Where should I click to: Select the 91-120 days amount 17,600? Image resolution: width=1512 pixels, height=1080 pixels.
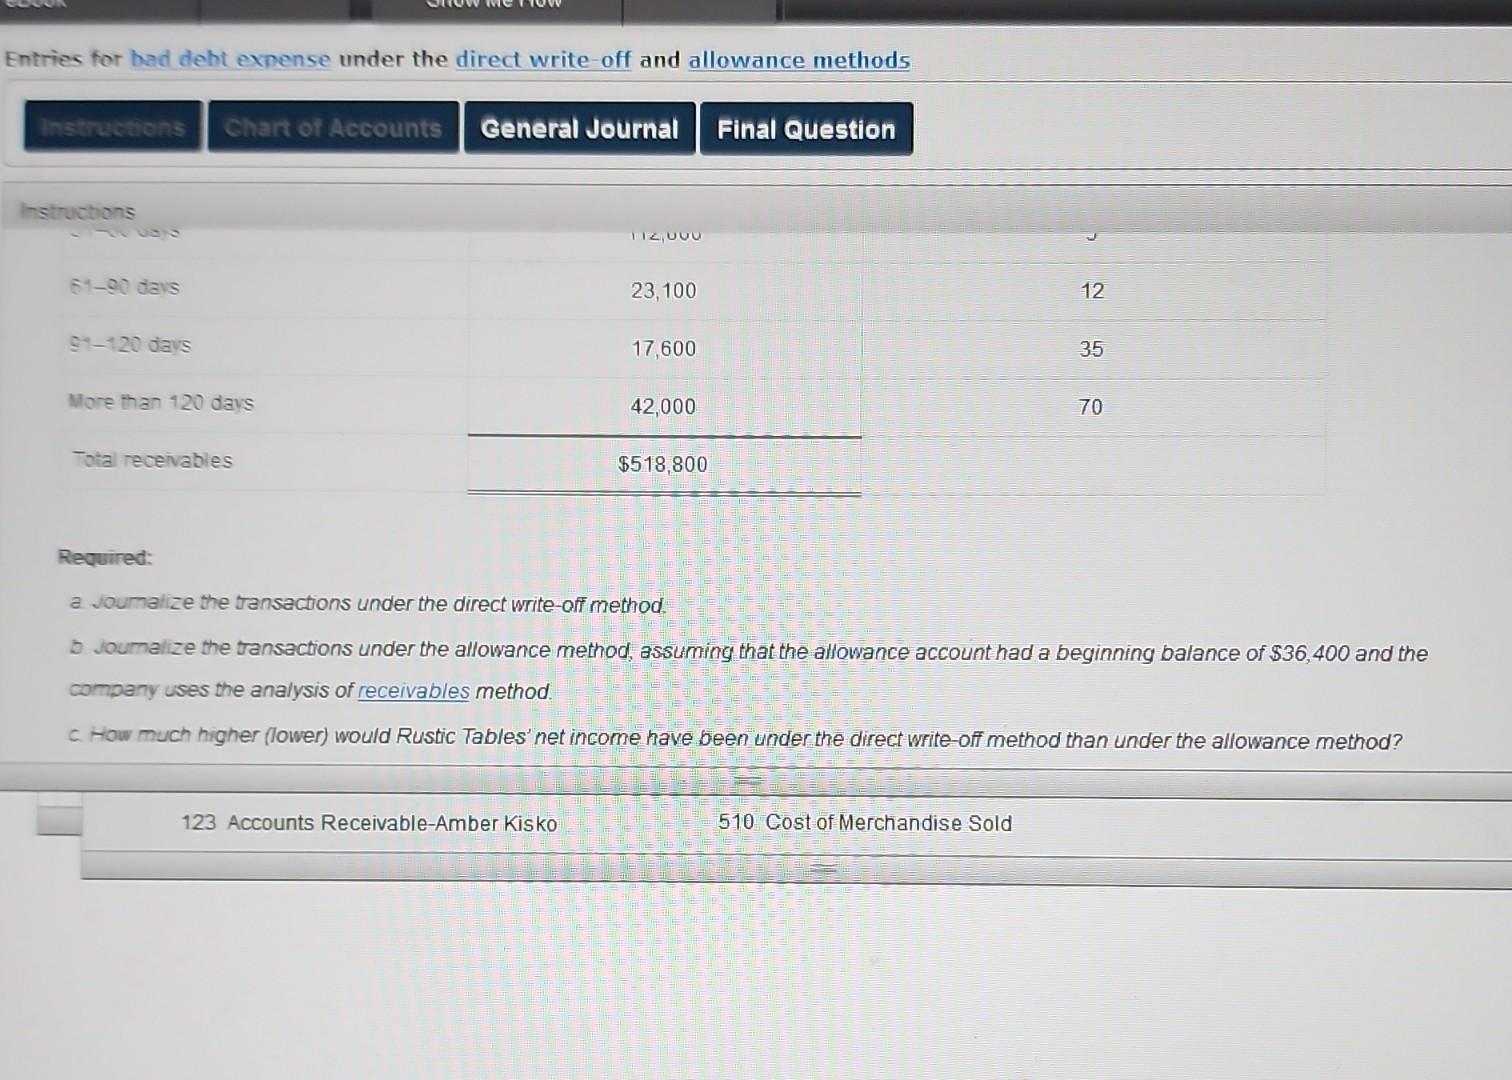pyautogui.click(x=663, y=348)
